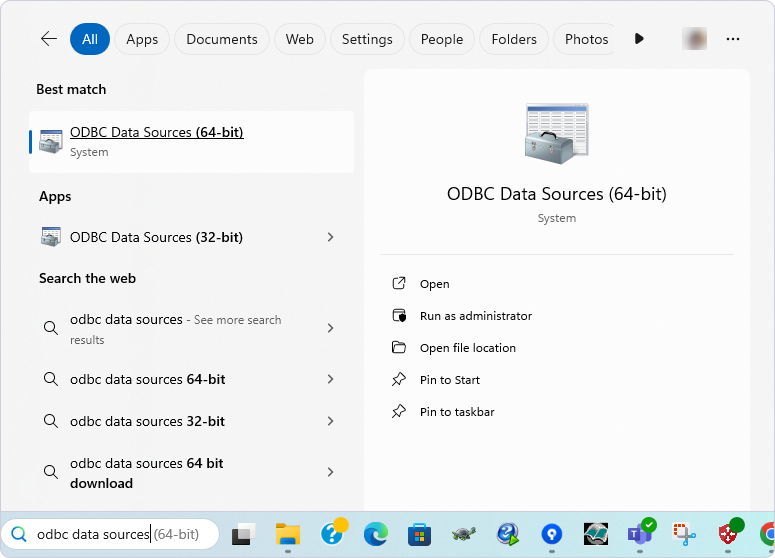Open the three-dot options menu
The height and width of the screenshot is (558, 775).
pos(733,39)
